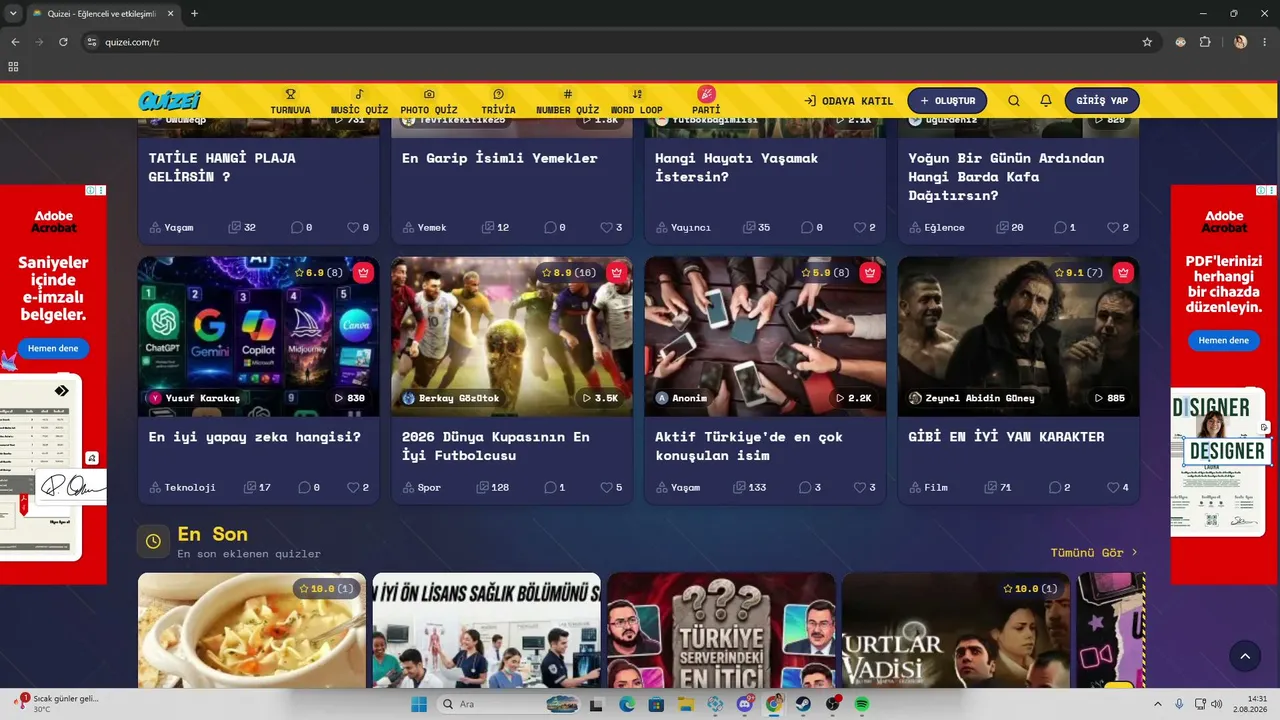Viewport: 1280px width, 720px height.
Task: Open the soup bowl quiz thumbnail under En Son
Action: click(x=252, y=630)
